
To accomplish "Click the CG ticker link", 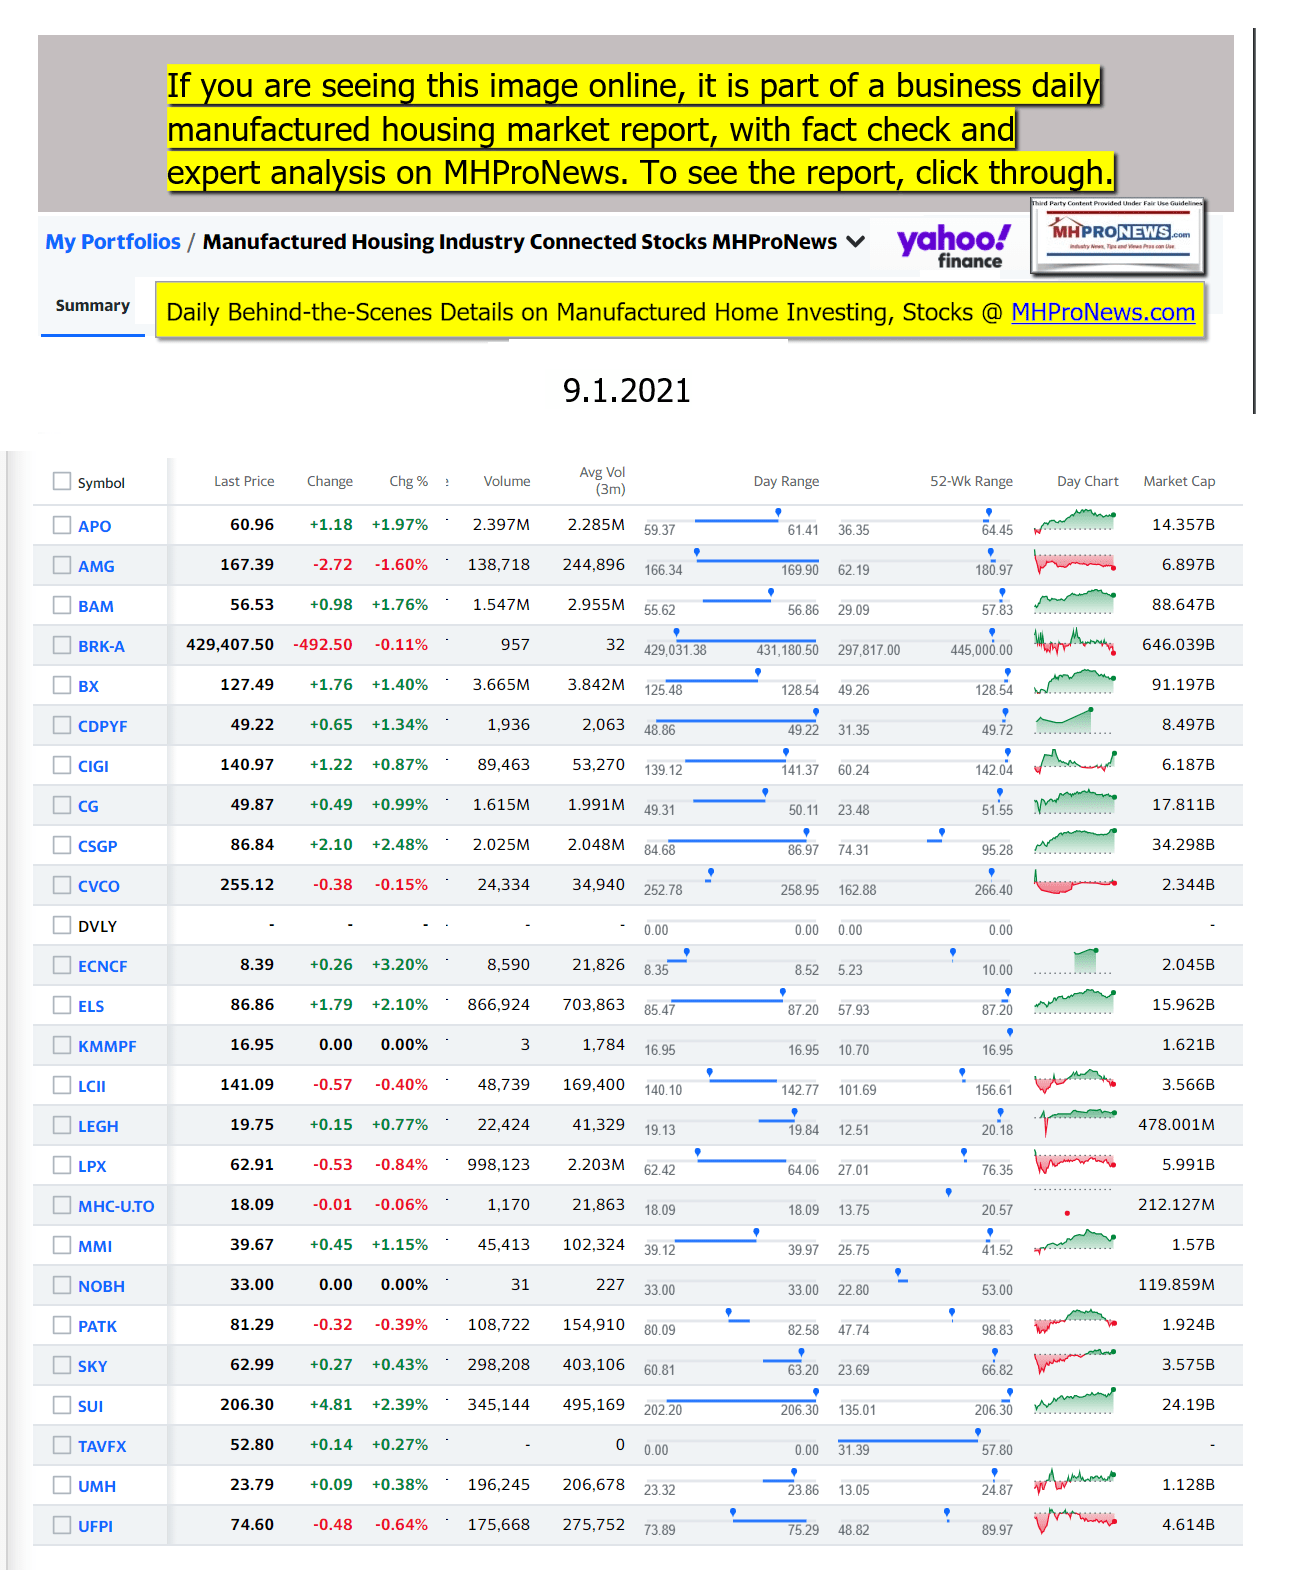I will [88, 806].
